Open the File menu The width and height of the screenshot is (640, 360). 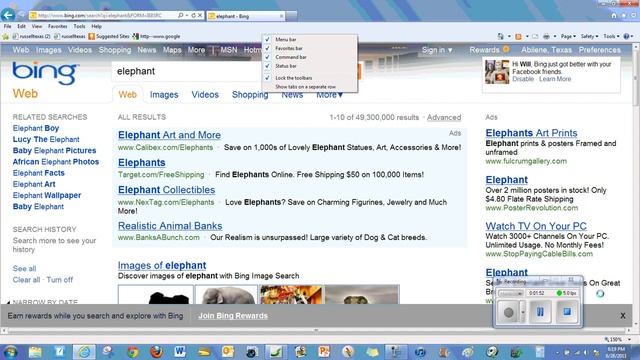[x=7, y=26]
